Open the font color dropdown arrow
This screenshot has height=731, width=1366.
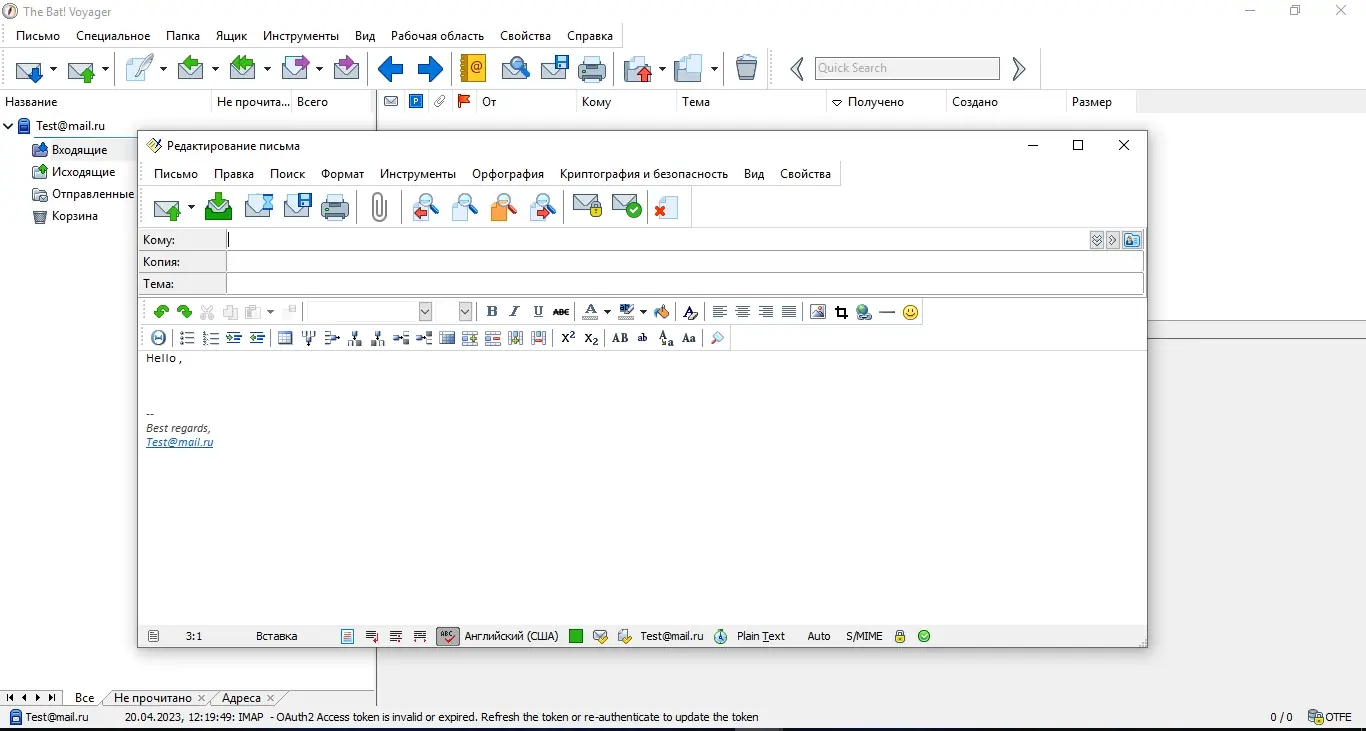click(607, 312)
